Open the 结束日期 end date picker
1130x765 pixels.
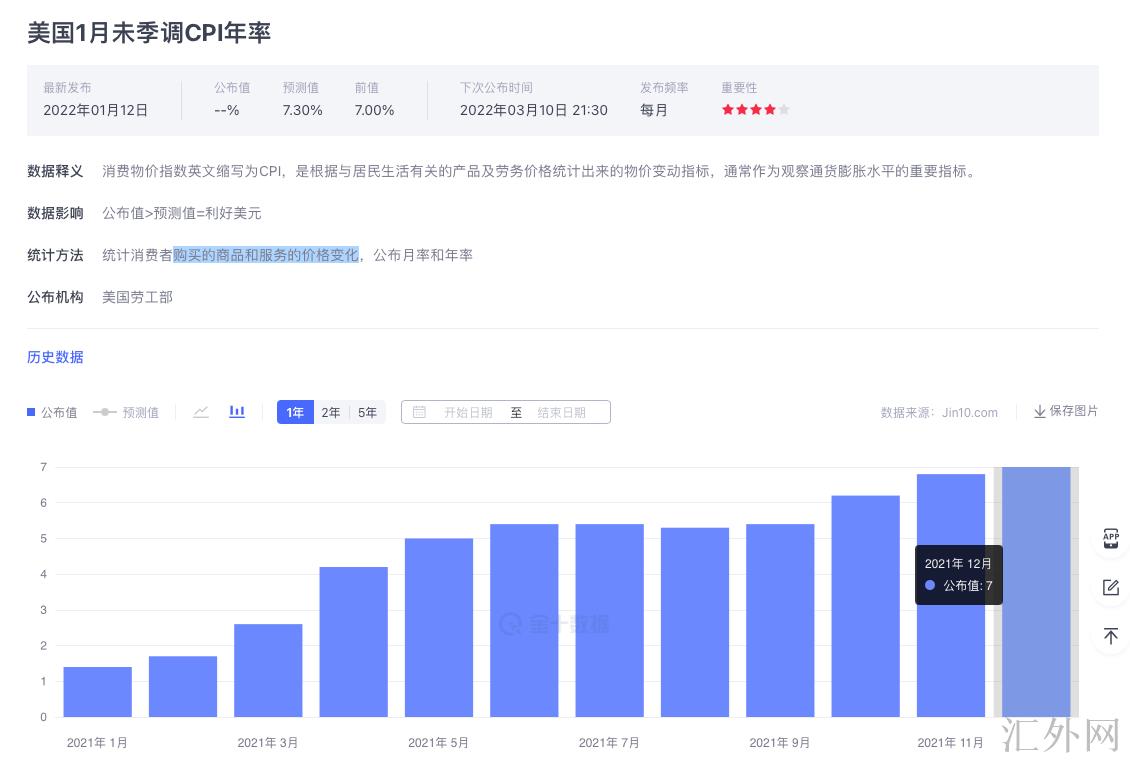pyautogui.click(x=561, y=412)
